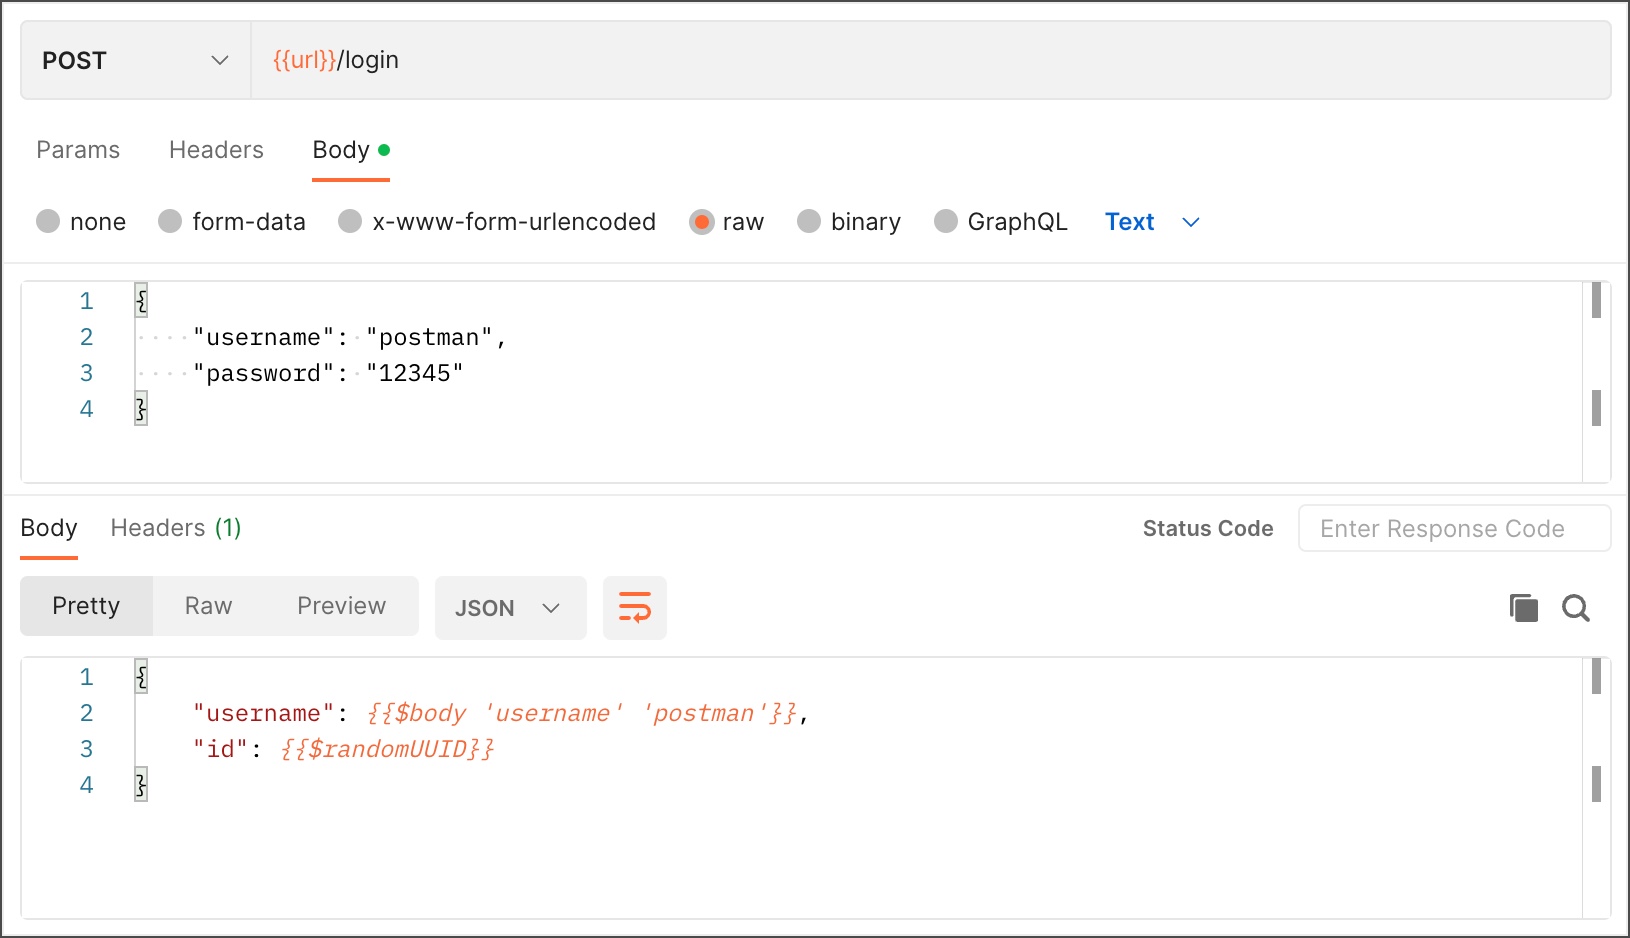Choose the GraphQL radio option
The height and width of the screenshot is (938, 1630).
tap(945, 221)
